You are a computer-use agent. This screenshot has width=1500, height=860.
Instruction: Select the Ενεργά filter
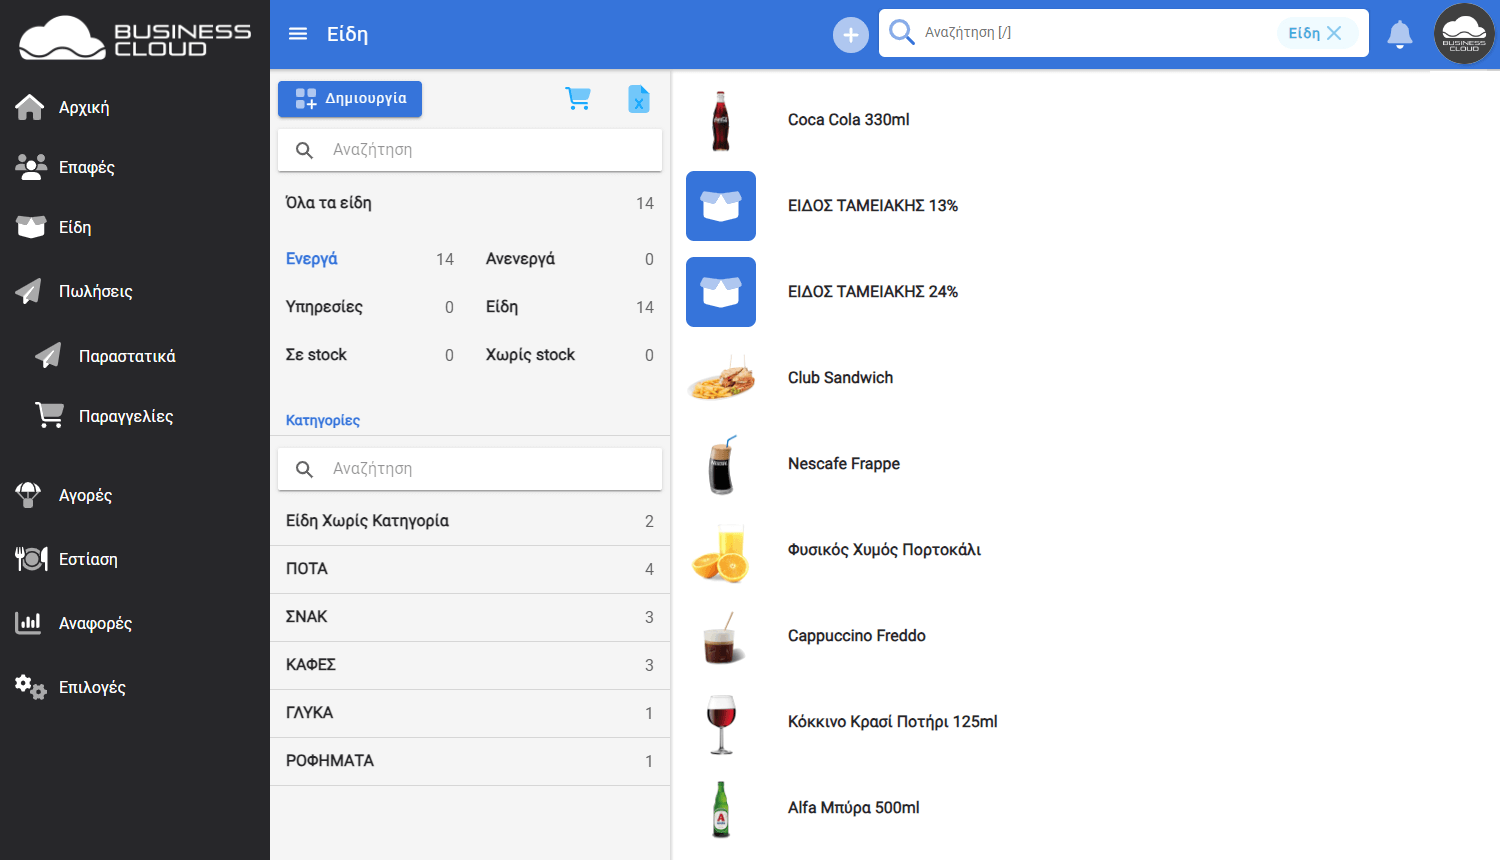370,259
